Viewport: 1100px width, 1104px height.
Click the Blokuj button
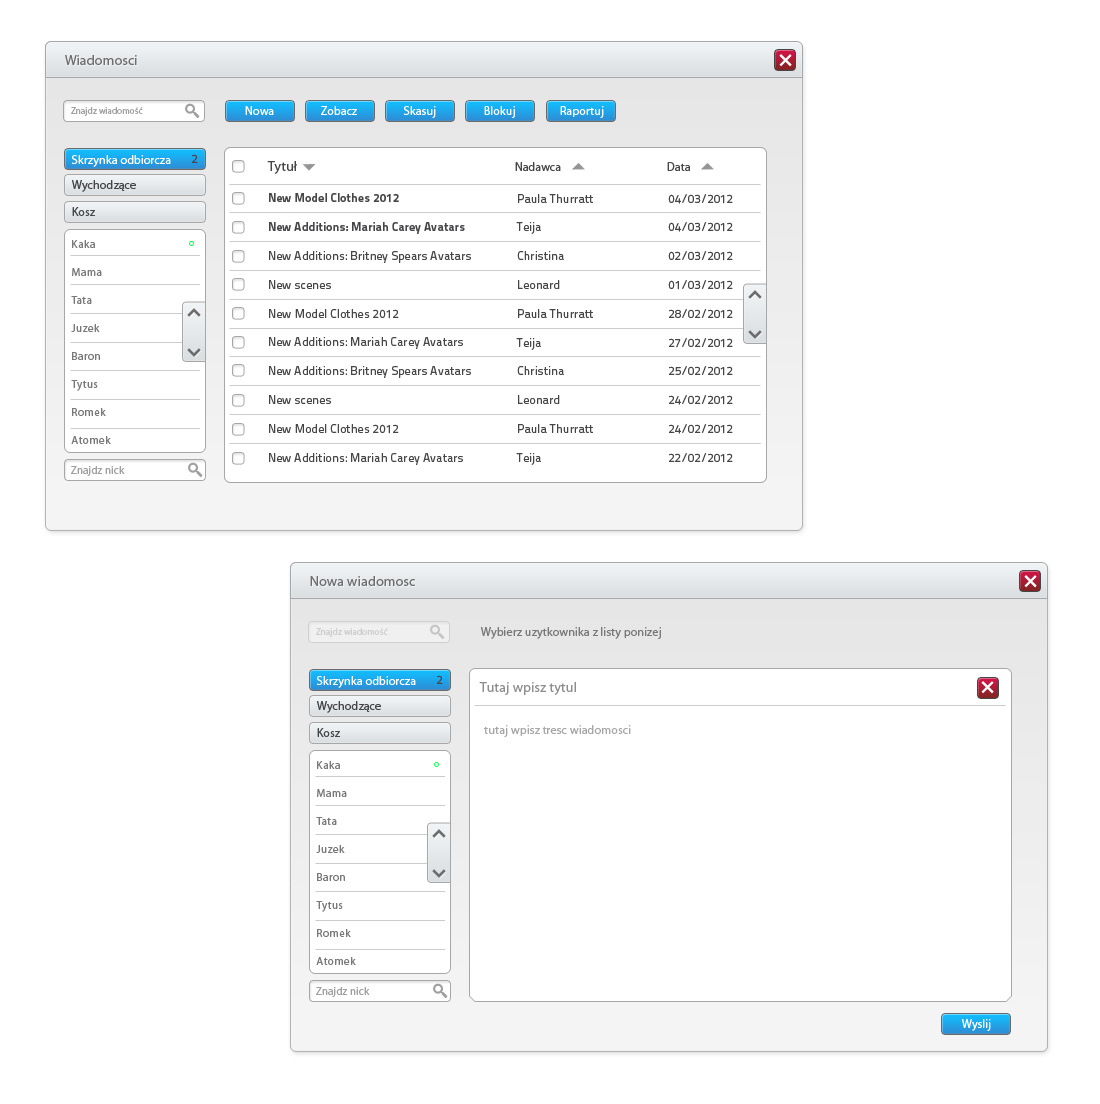(x=500, y=111)
